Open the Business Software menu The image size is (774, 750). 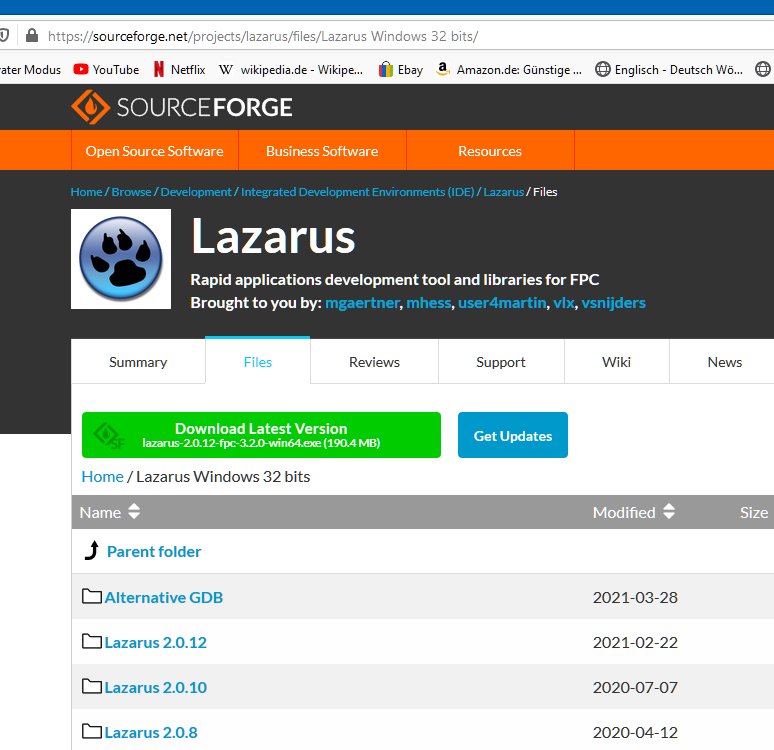pyautogui.click(x=322, y=151)
